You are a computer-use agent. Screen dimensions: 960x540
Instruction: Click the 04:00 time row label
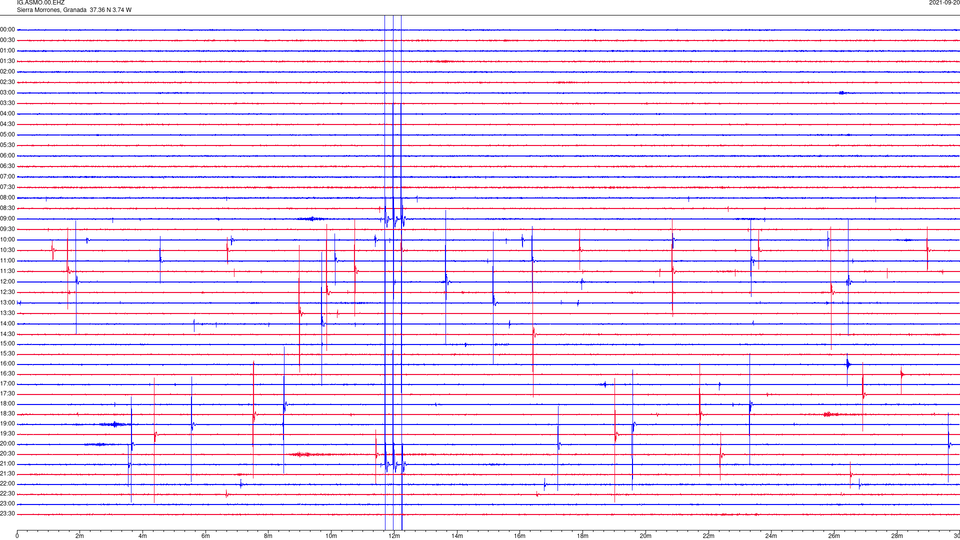[x=7, y=114]
